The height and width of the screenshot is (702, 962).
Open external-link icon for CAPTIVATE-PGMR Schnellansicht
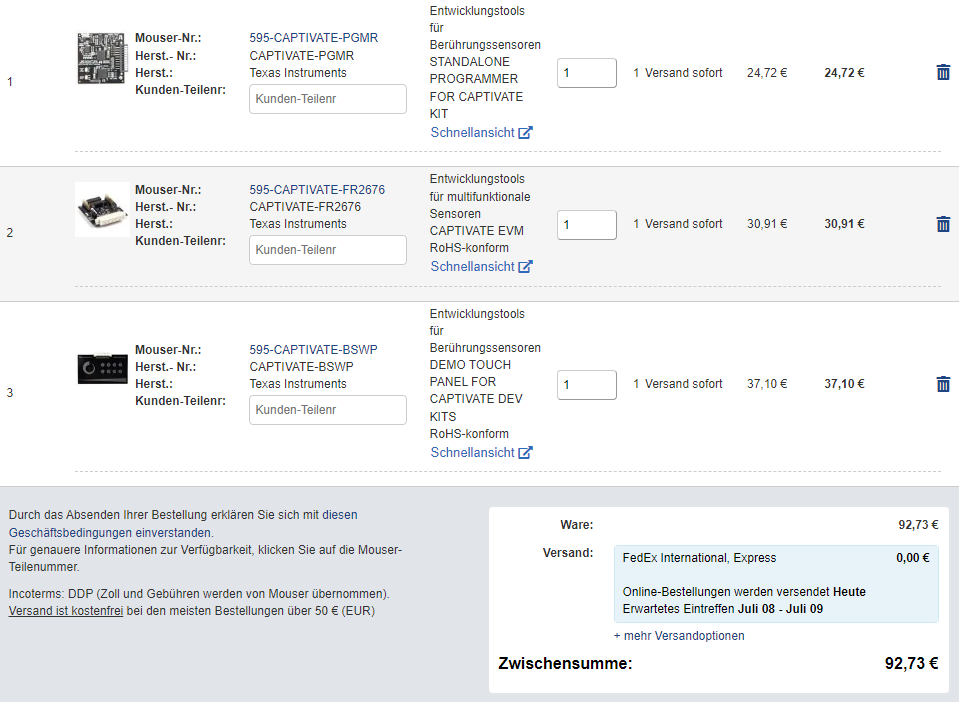525,133
